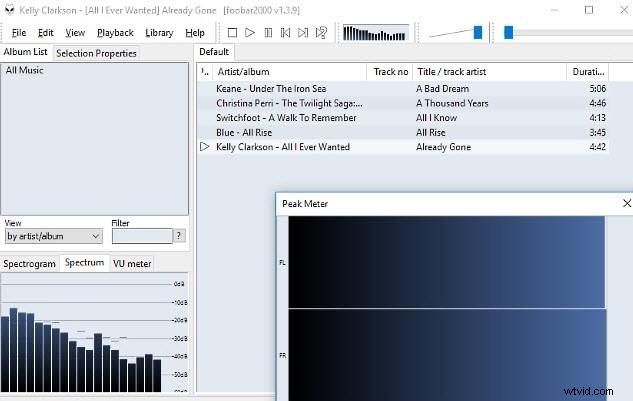Click the FR channel peak meter bar
Image resolution: width=633 pixels, height=401 pixels.
pos(447,355)
